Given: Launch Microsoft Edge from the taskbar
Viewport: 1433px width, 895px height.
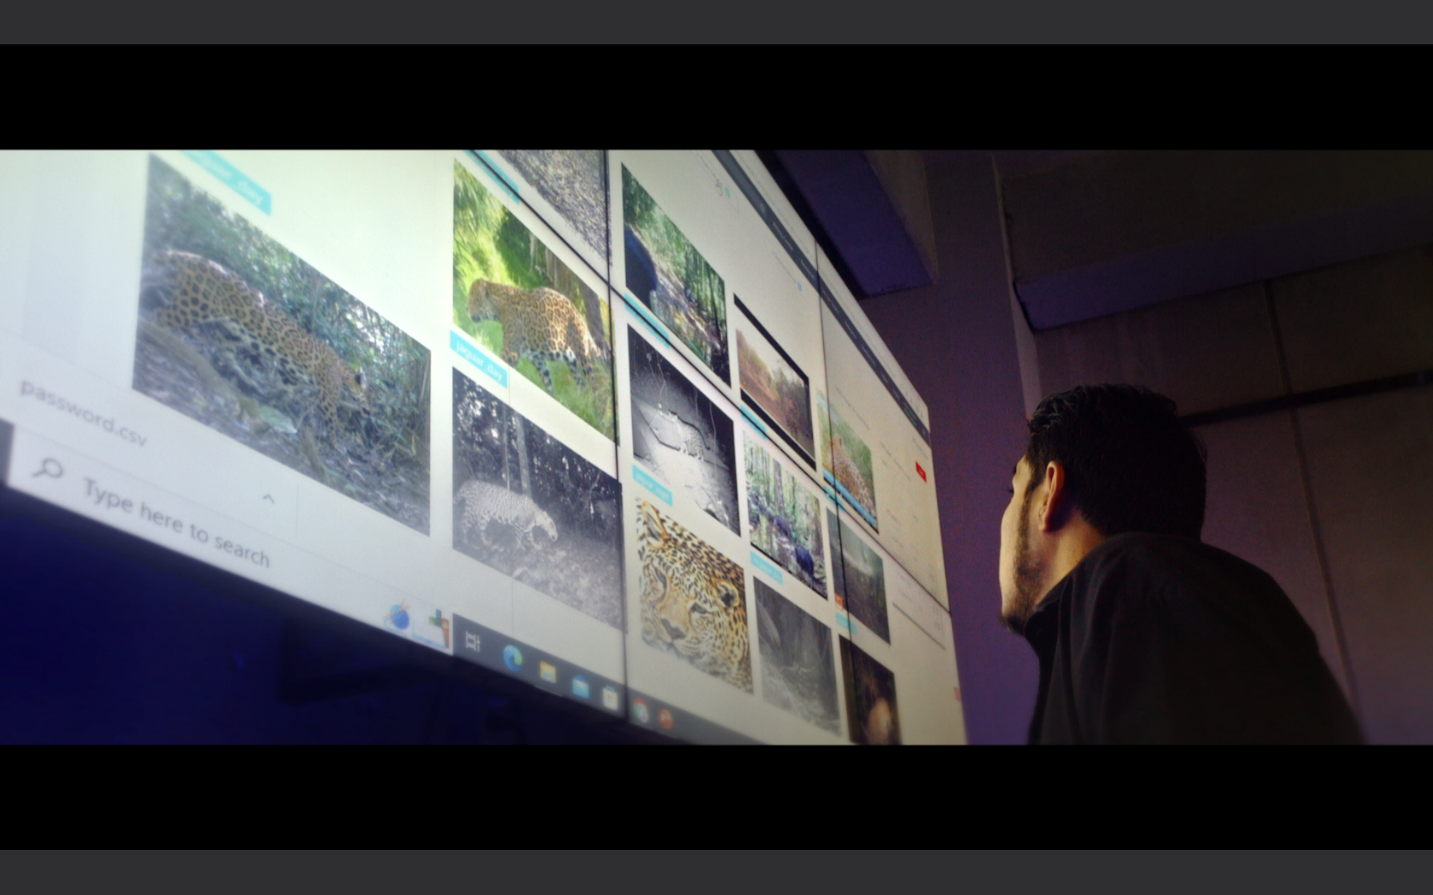Looking at the screenshot, I should [512, 657].
